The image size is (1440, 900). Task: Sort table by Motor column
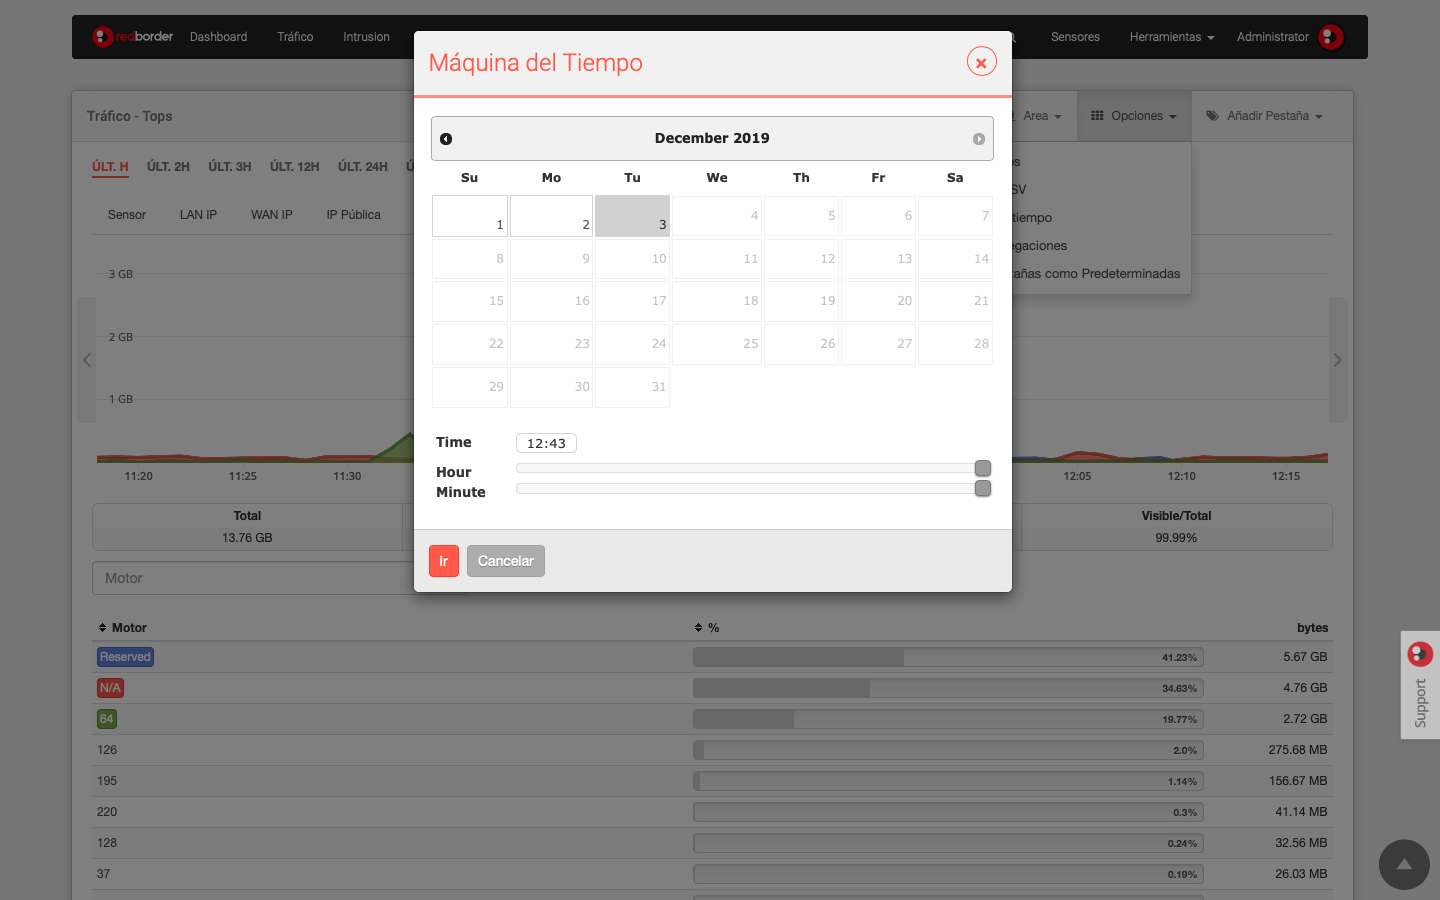pos(122,628)
